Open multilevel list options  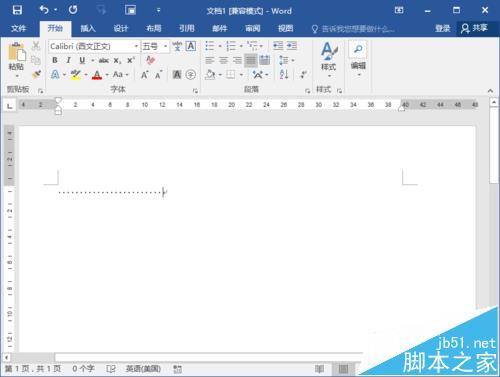coord(255,45)
